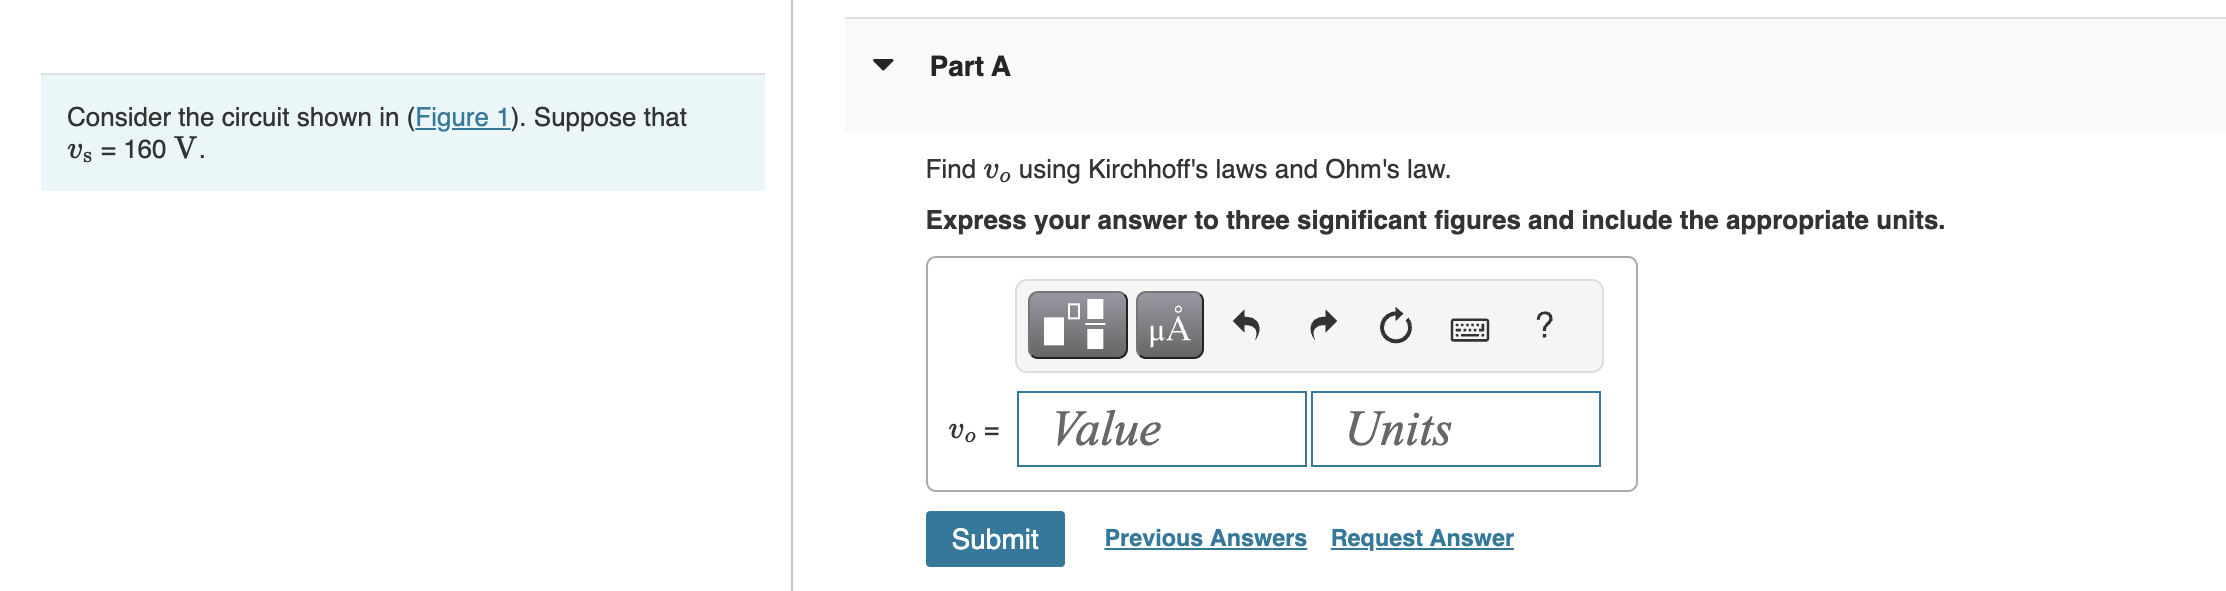Undo the last answer edit
The width and height of the screenshot is (2226, 591).
tap(1246, 325)
